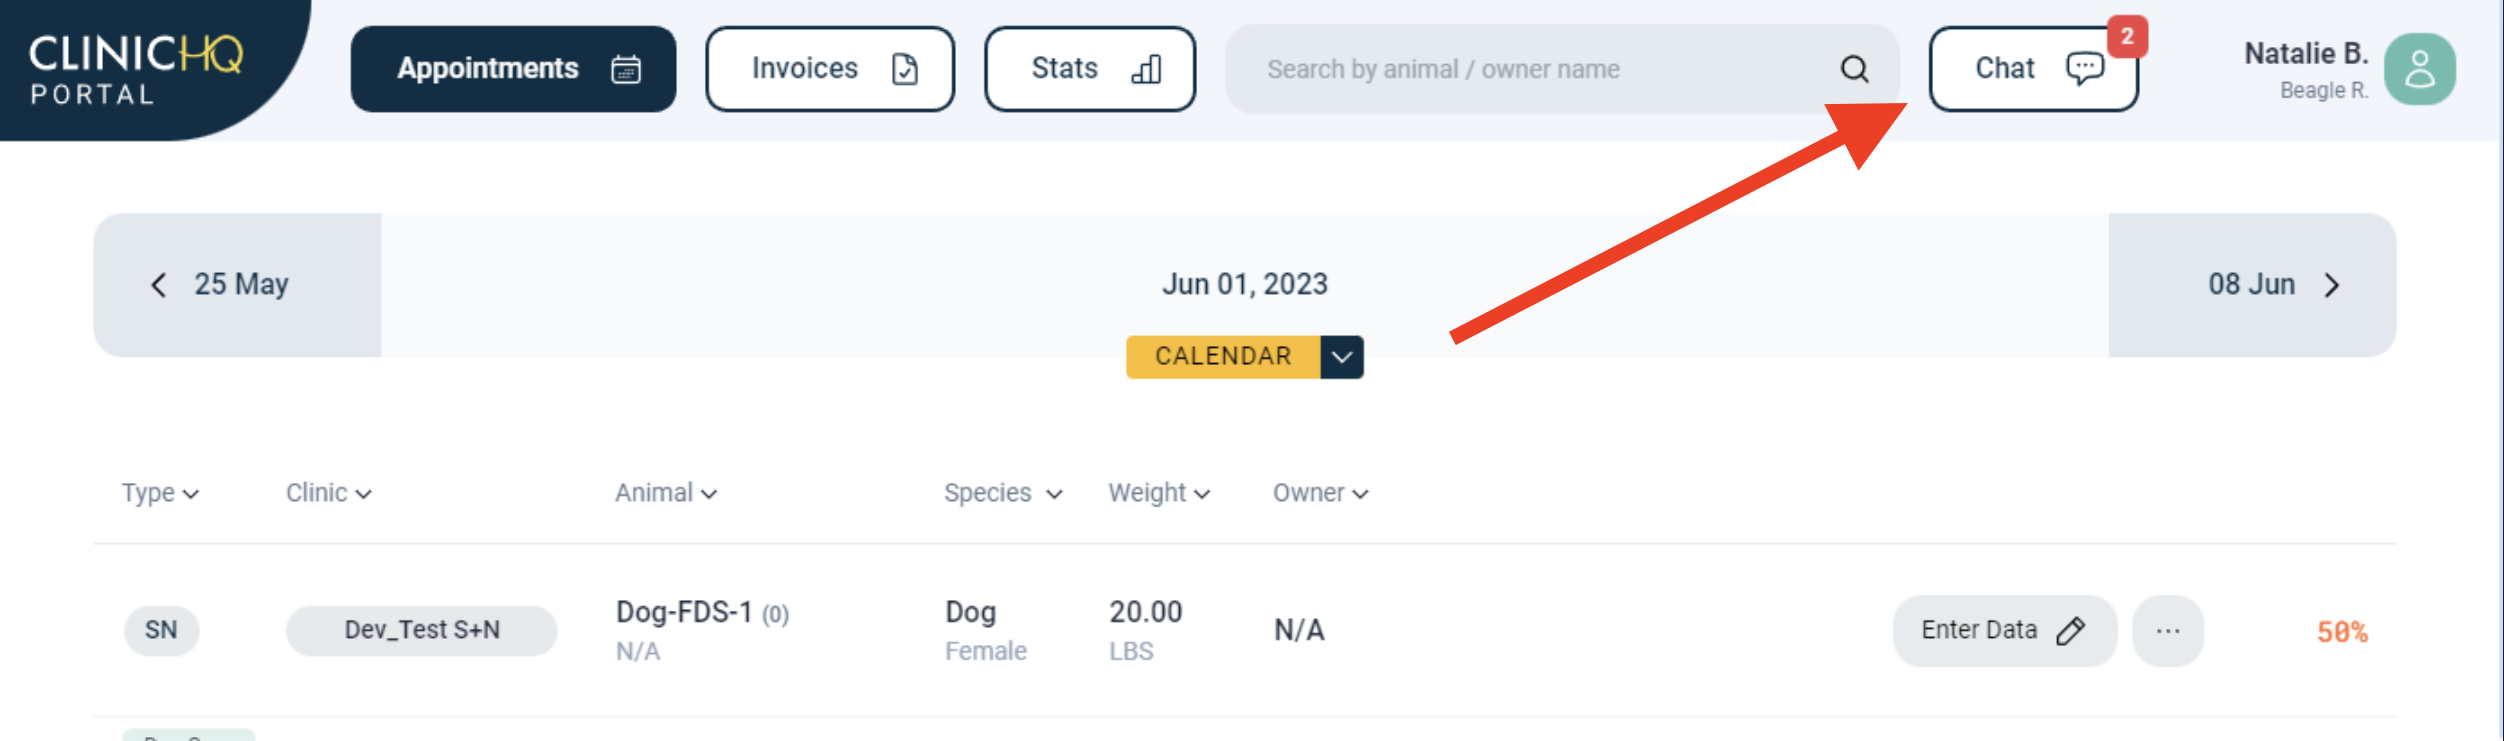Click the pencil icon in Enter Data
This screenshot has width=2504, height=741.
[2071, 631]
